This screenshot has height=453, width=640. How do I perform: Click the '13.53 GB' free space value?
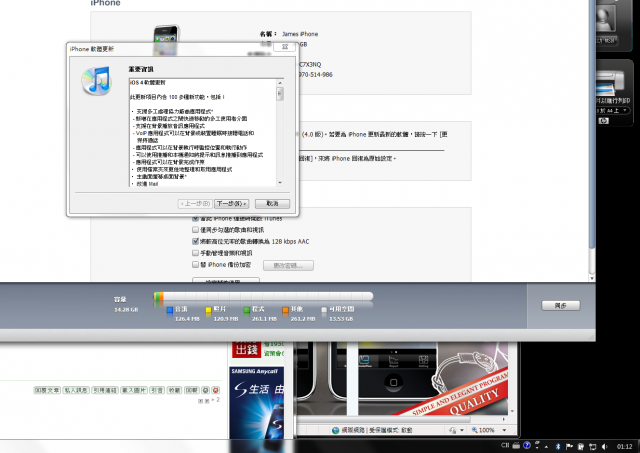point(341,319)
